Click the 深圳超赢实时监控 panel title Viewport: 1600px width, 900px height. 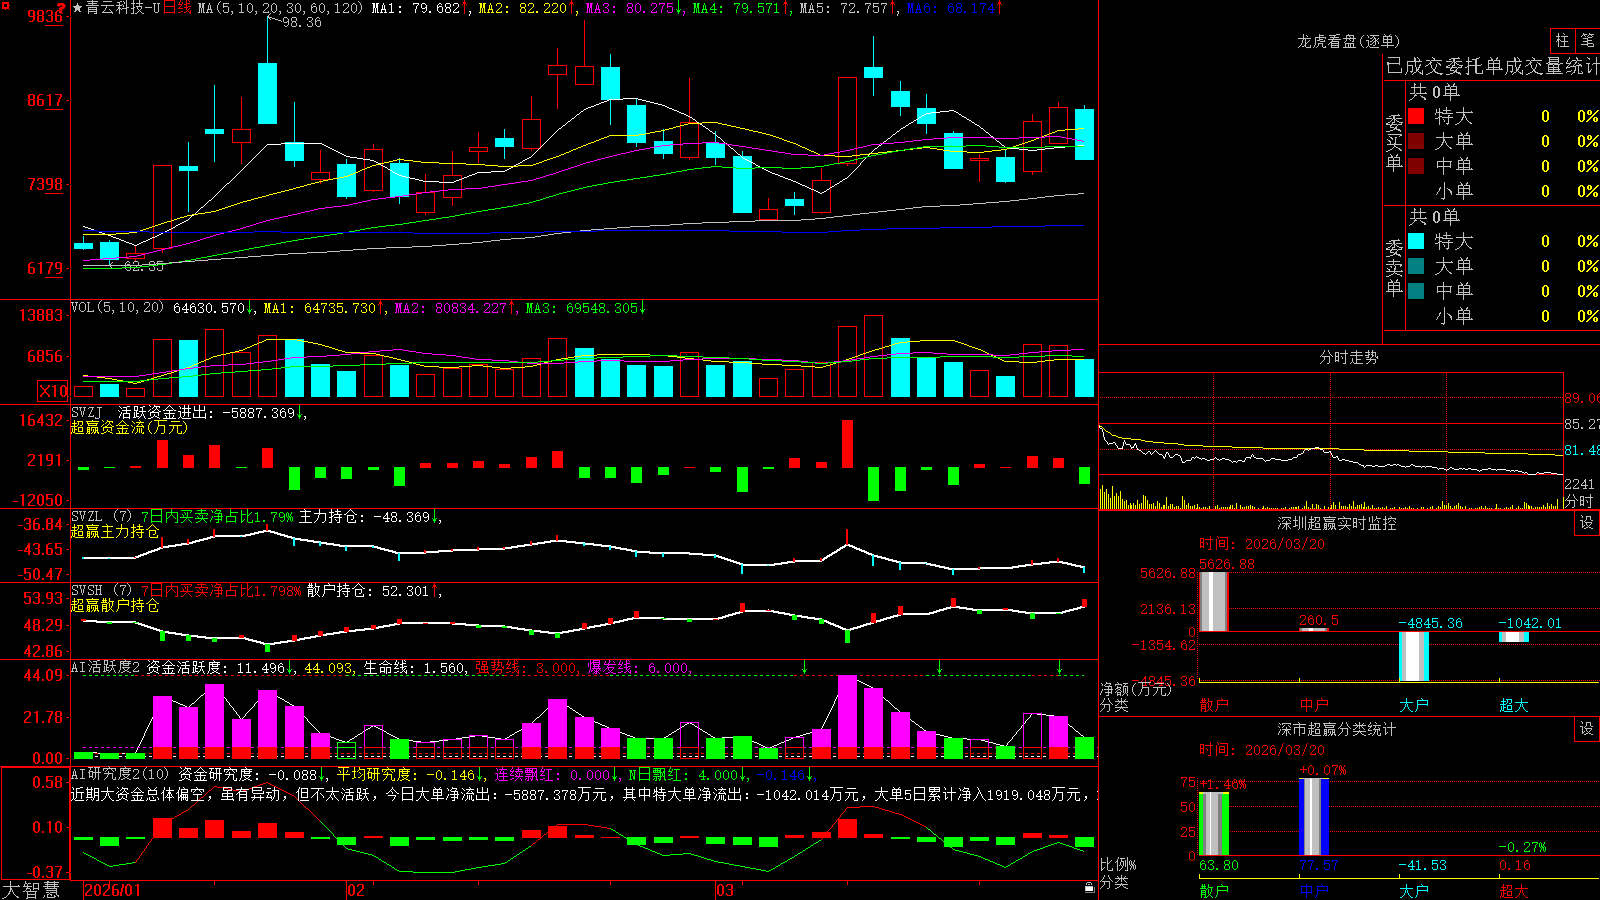(x=1337, y=523)
